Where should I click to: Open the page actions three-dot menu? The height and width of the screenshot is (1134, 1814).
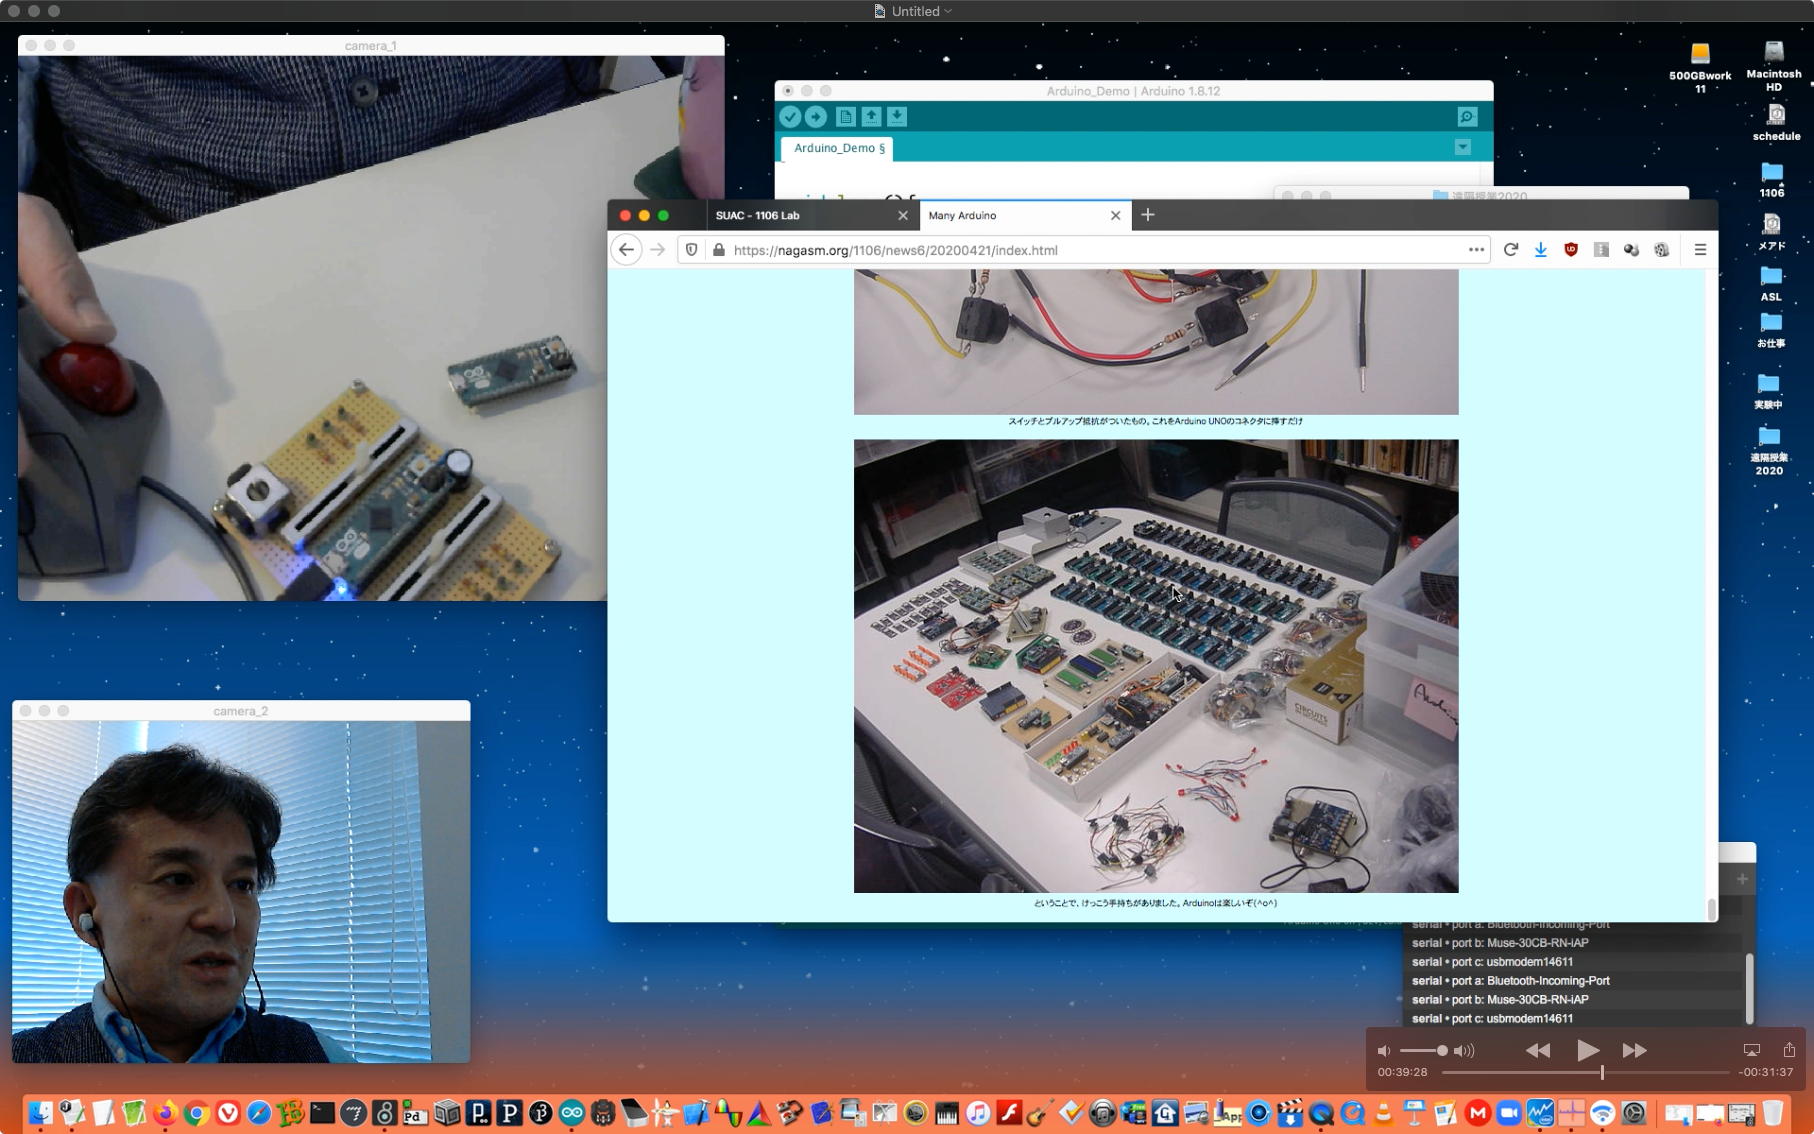coord(1476,250)
